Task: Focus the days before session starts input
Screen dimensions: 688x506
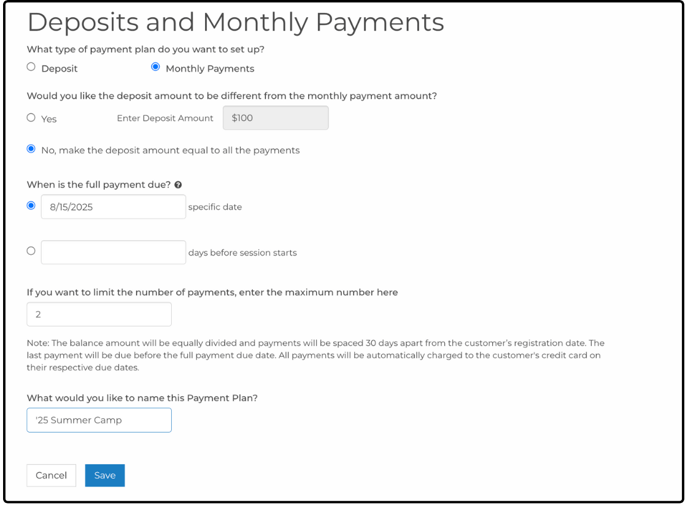Action: 113,252
